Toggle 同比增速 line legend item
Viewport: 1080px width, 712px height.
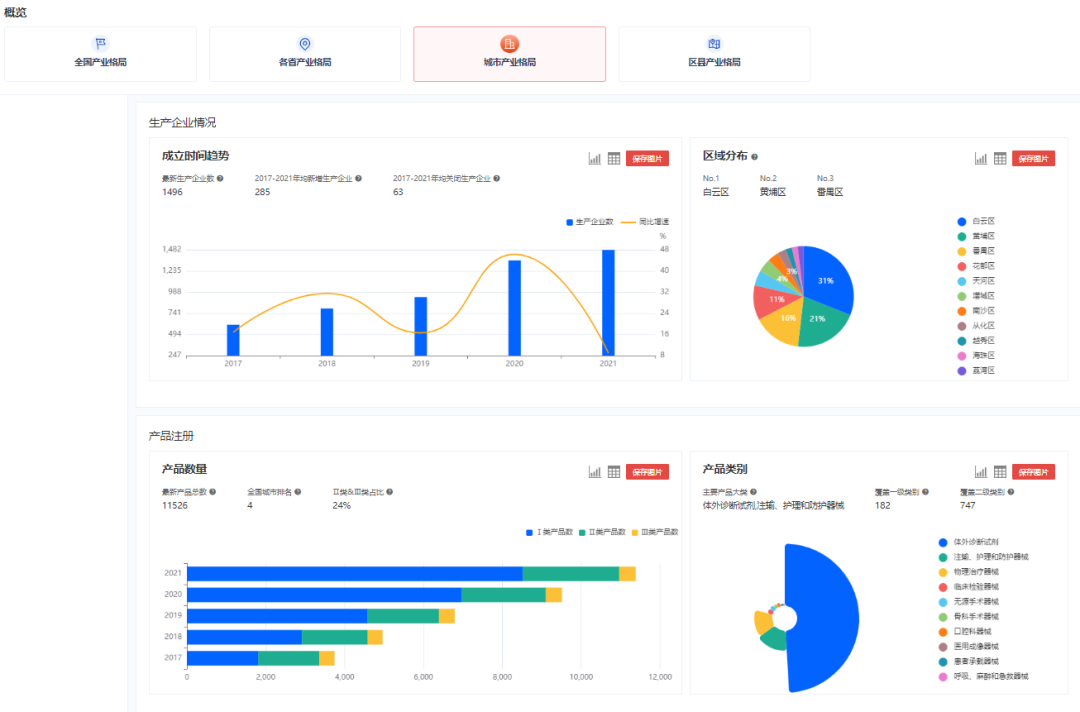646,222
